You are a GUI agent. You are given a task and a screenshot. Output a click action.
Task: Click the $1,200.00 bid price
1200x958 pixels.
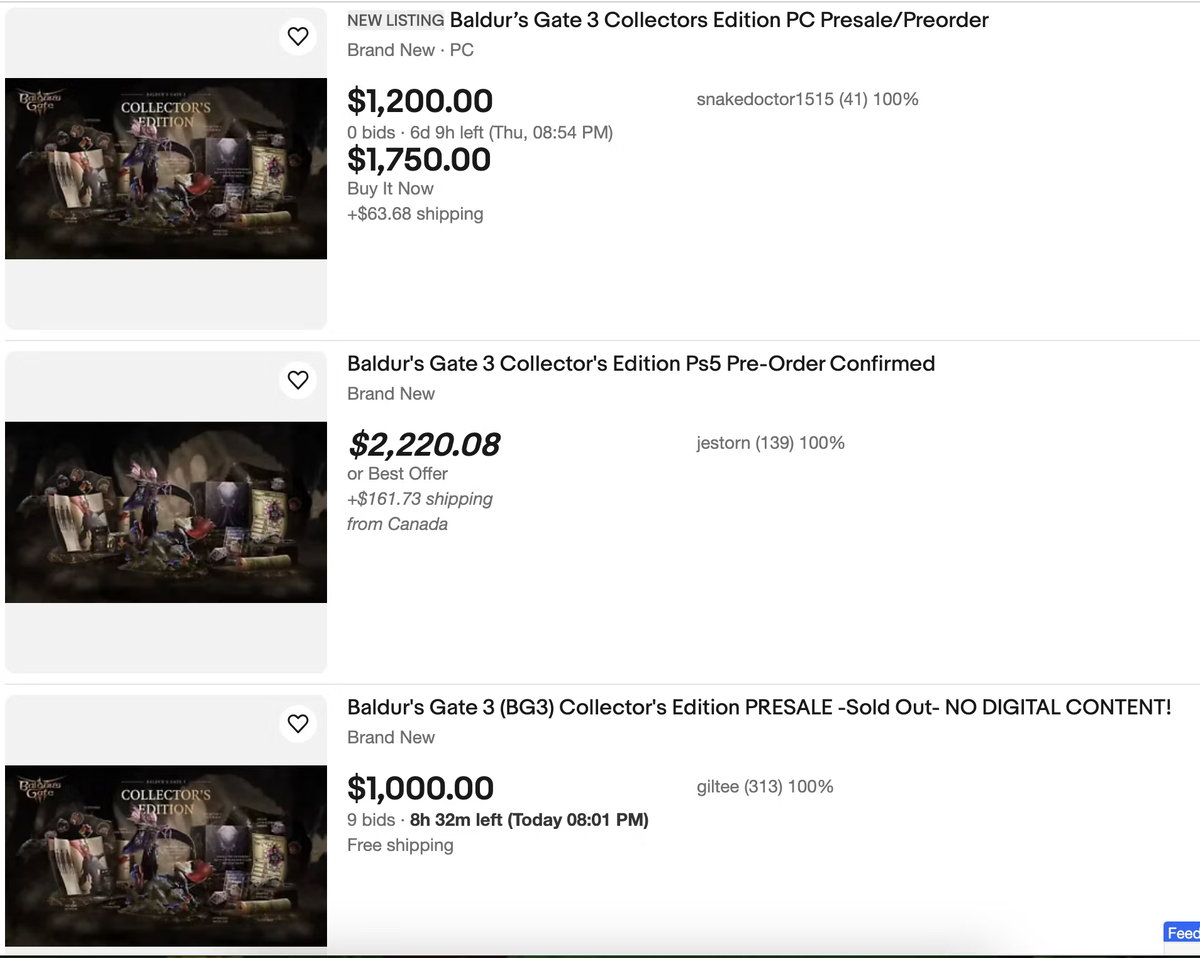[420, 101]
